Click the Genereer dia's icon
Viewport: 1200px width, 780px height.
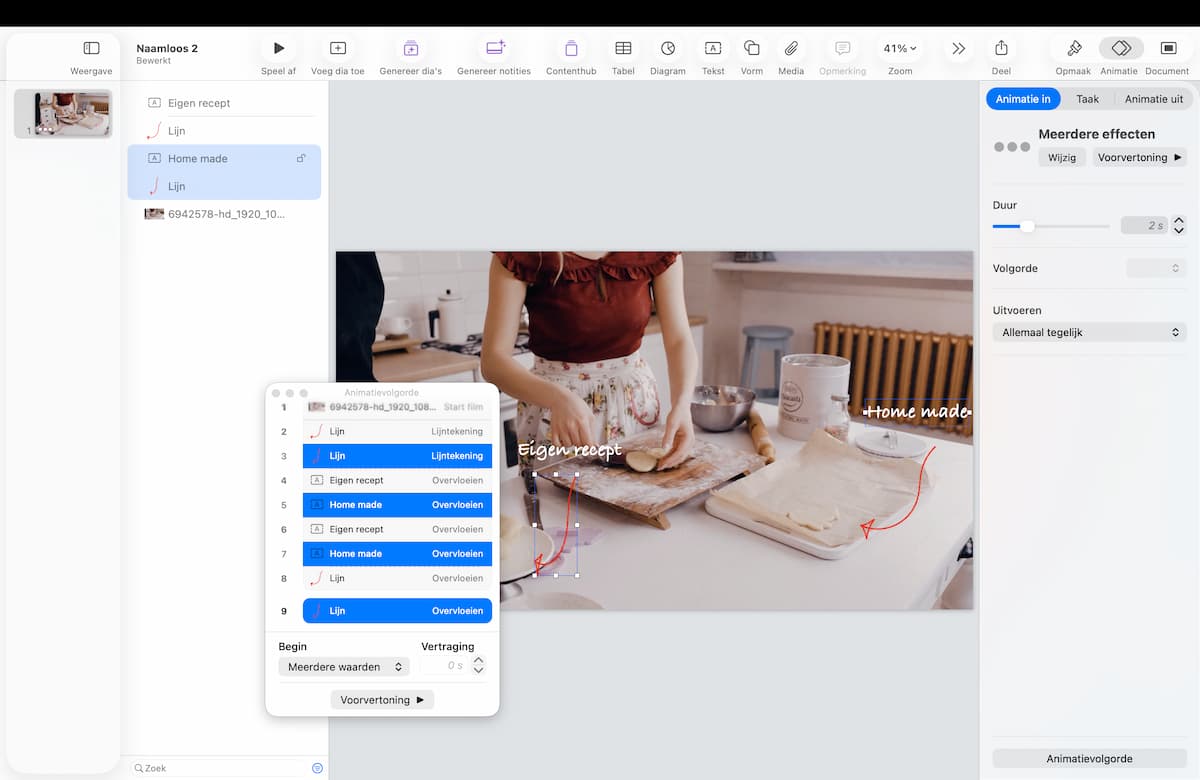[x=411, y=48]
